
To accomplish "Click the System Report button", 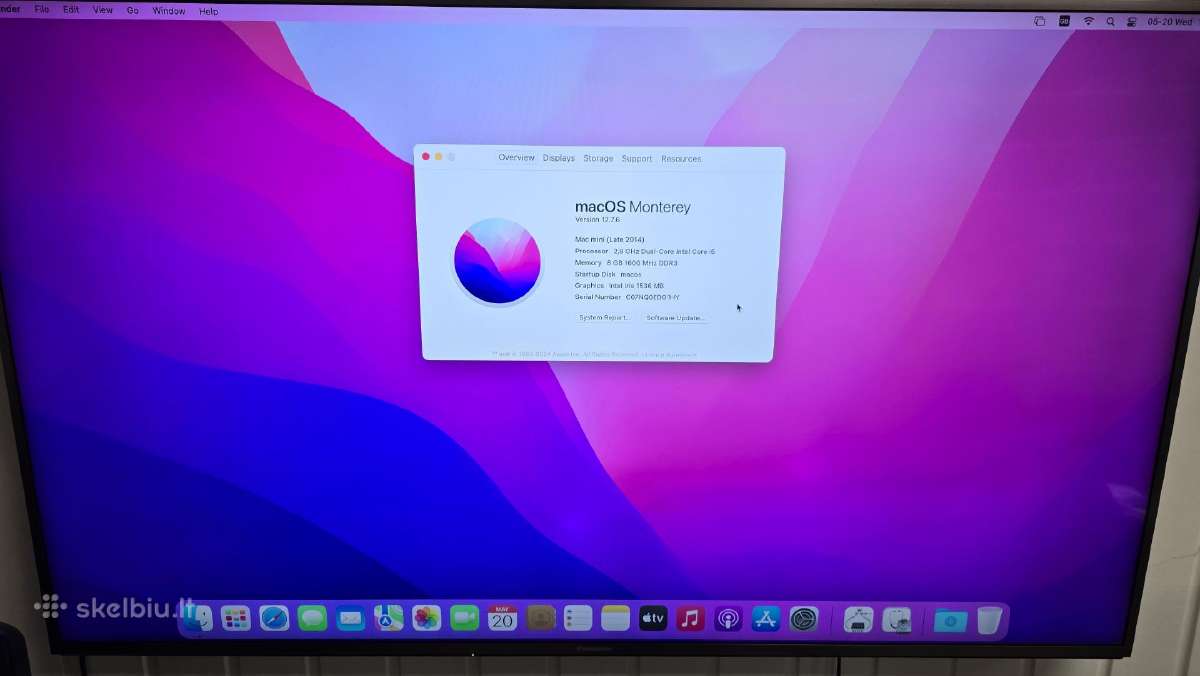I will click(x=605, y=317).
